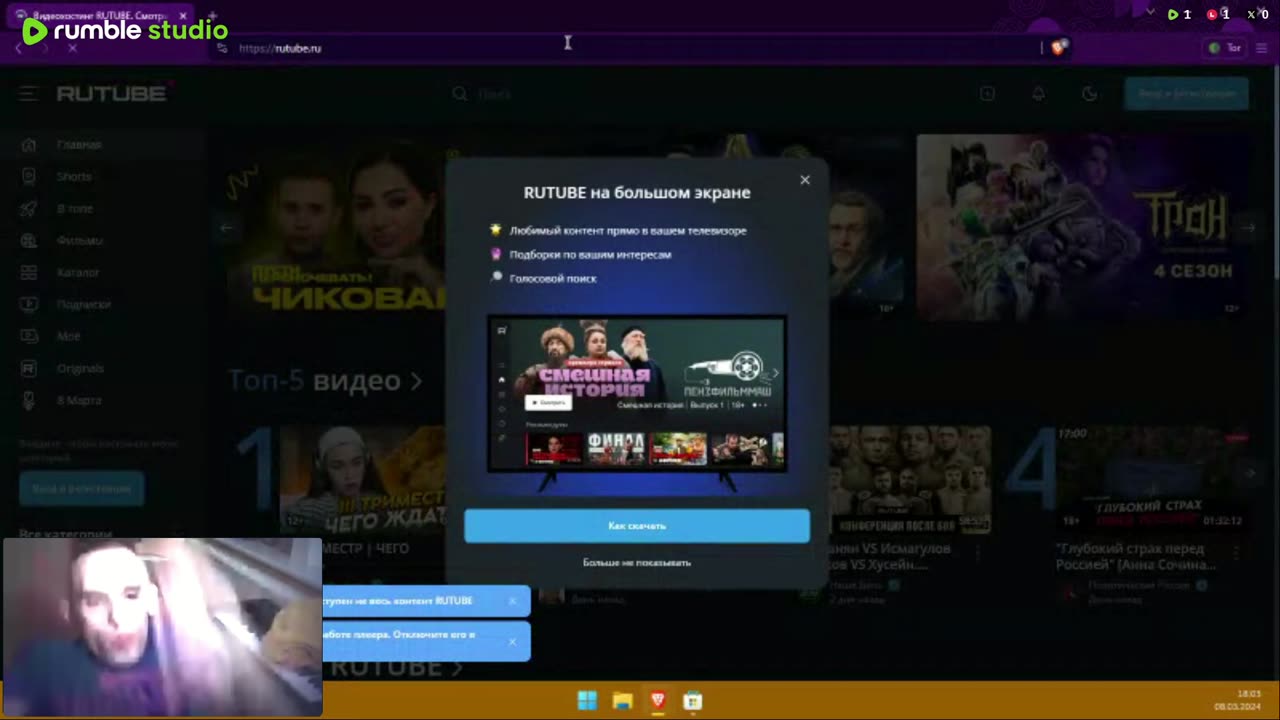1280x720 pixels.
Task: Click the Как скачать button
Action: tap(637, 526)
